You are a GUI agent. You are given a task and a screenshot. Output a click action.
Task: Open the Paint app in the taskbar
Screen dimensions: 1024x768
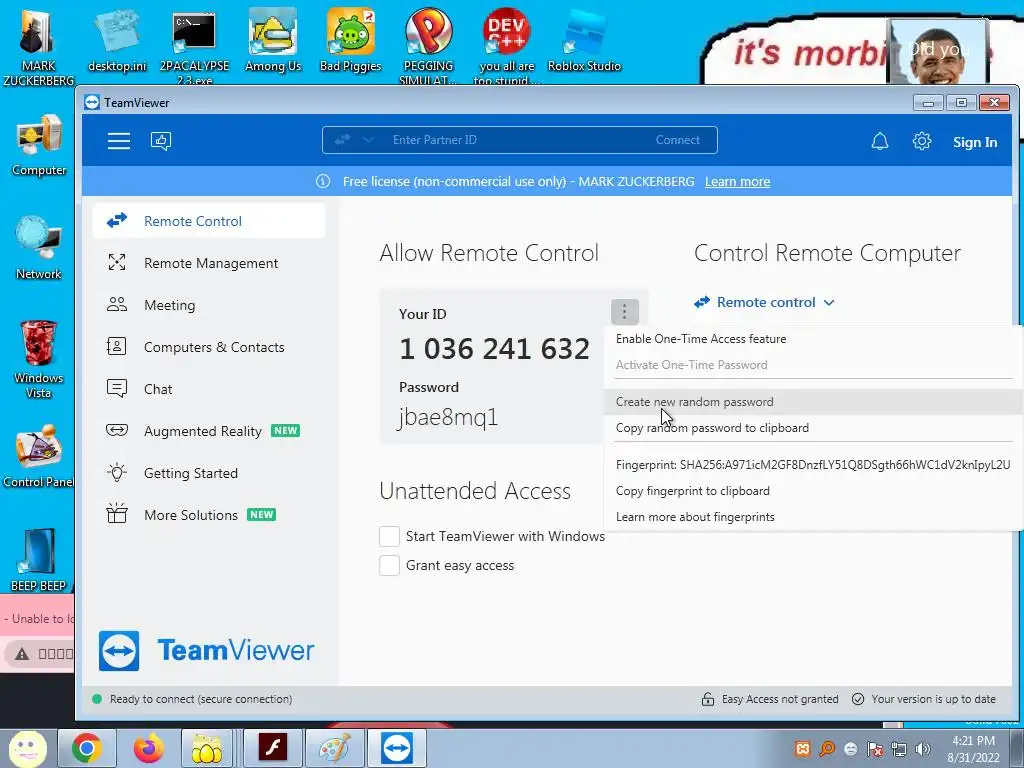click(x=334, y=748)
